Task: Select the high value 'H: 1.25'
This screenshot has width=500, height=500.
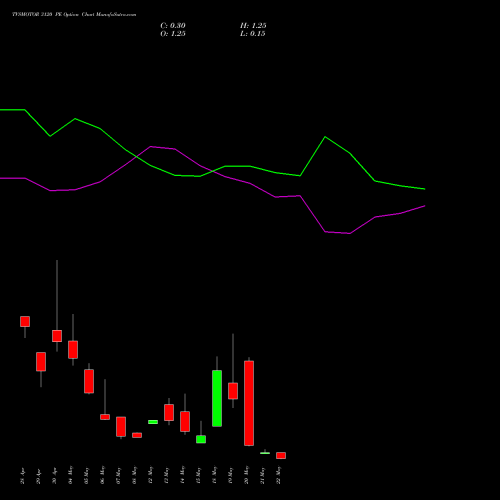Action: 253,26
